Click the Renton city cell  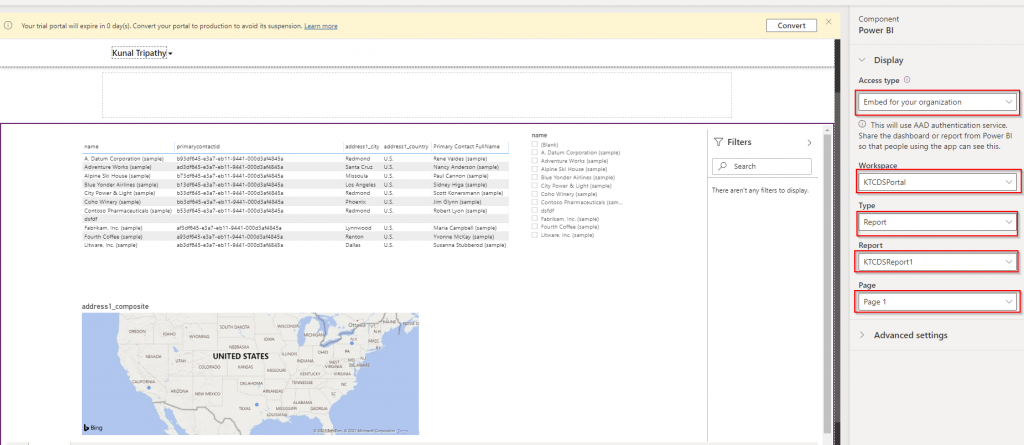(x=355, y=237)
